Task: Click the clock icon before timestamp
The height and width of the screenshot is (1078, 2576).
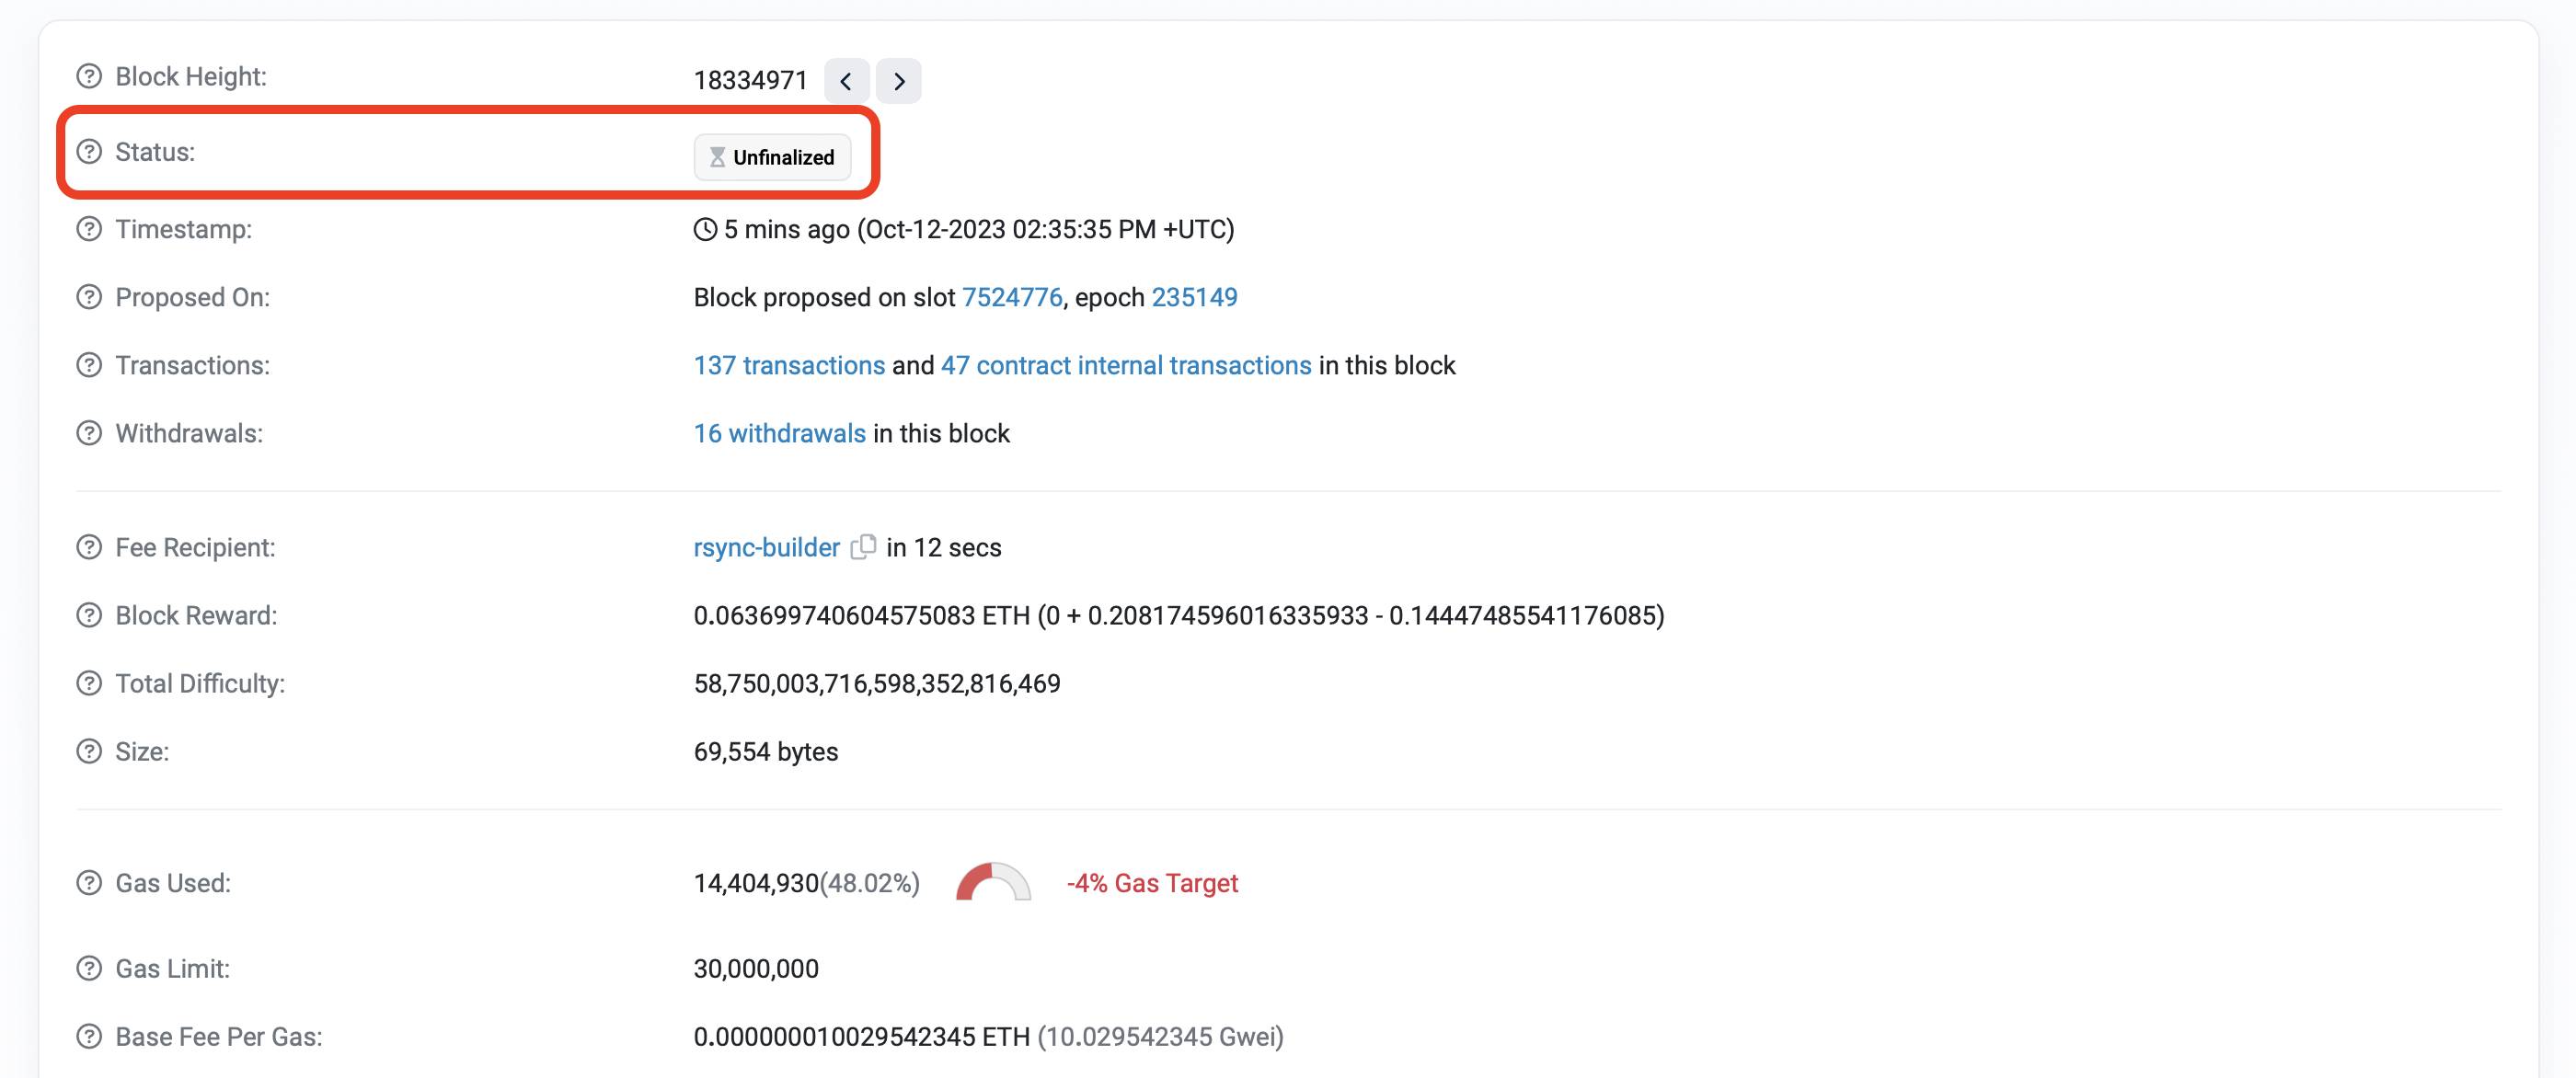Action: pyautogui.click(x=705, y=229)
